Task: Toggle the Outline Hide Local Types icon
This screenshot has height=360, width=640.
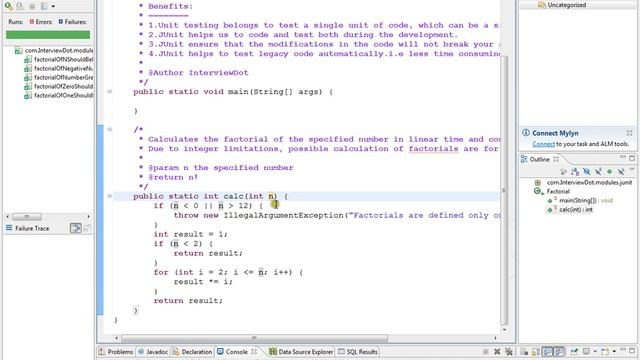Action: point(621,171)
